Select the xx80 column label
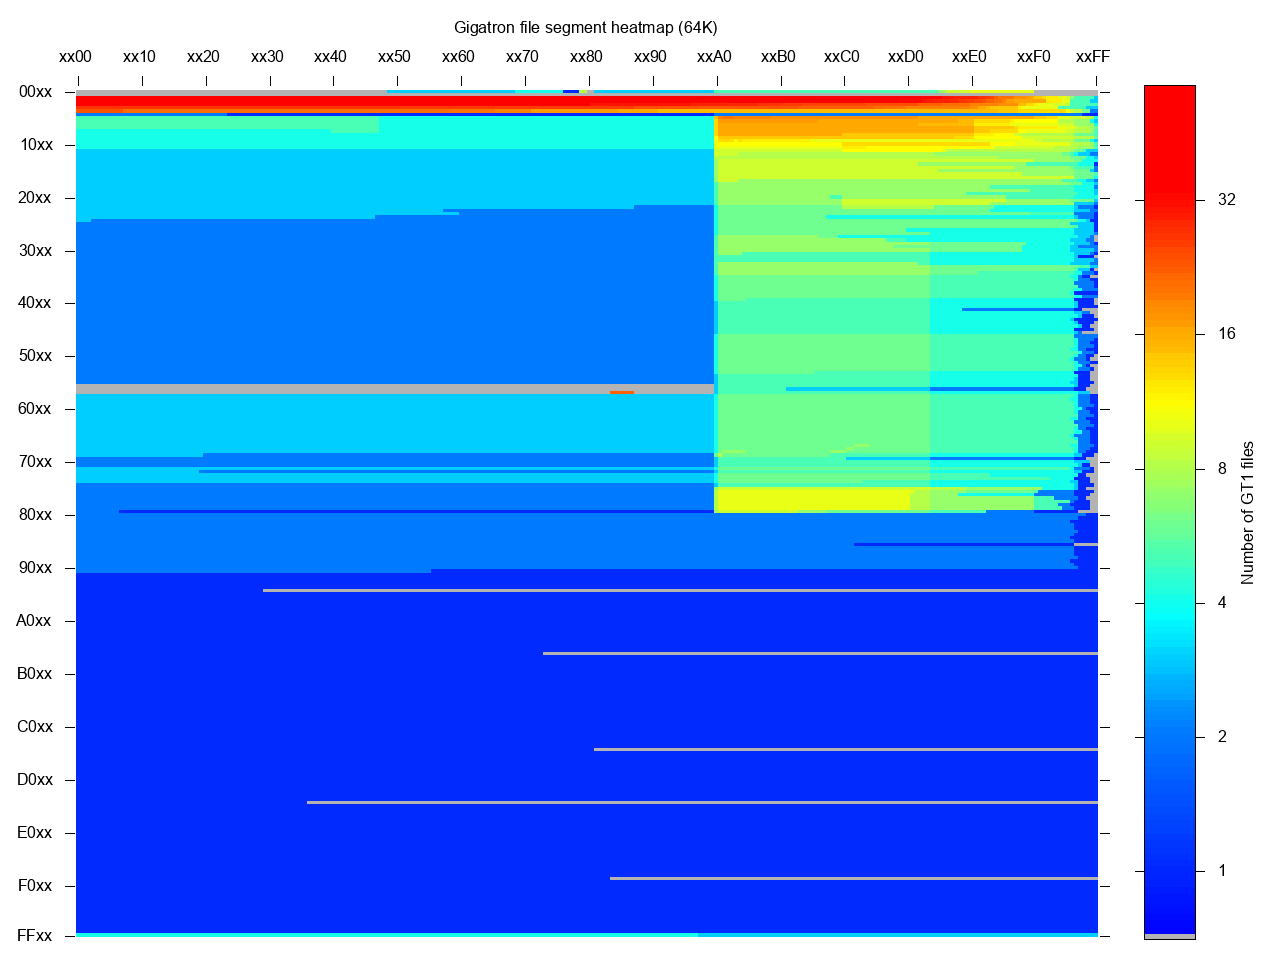Image resolution: width=1280 pixels, height=960 pixels. (x=586, y=57)
